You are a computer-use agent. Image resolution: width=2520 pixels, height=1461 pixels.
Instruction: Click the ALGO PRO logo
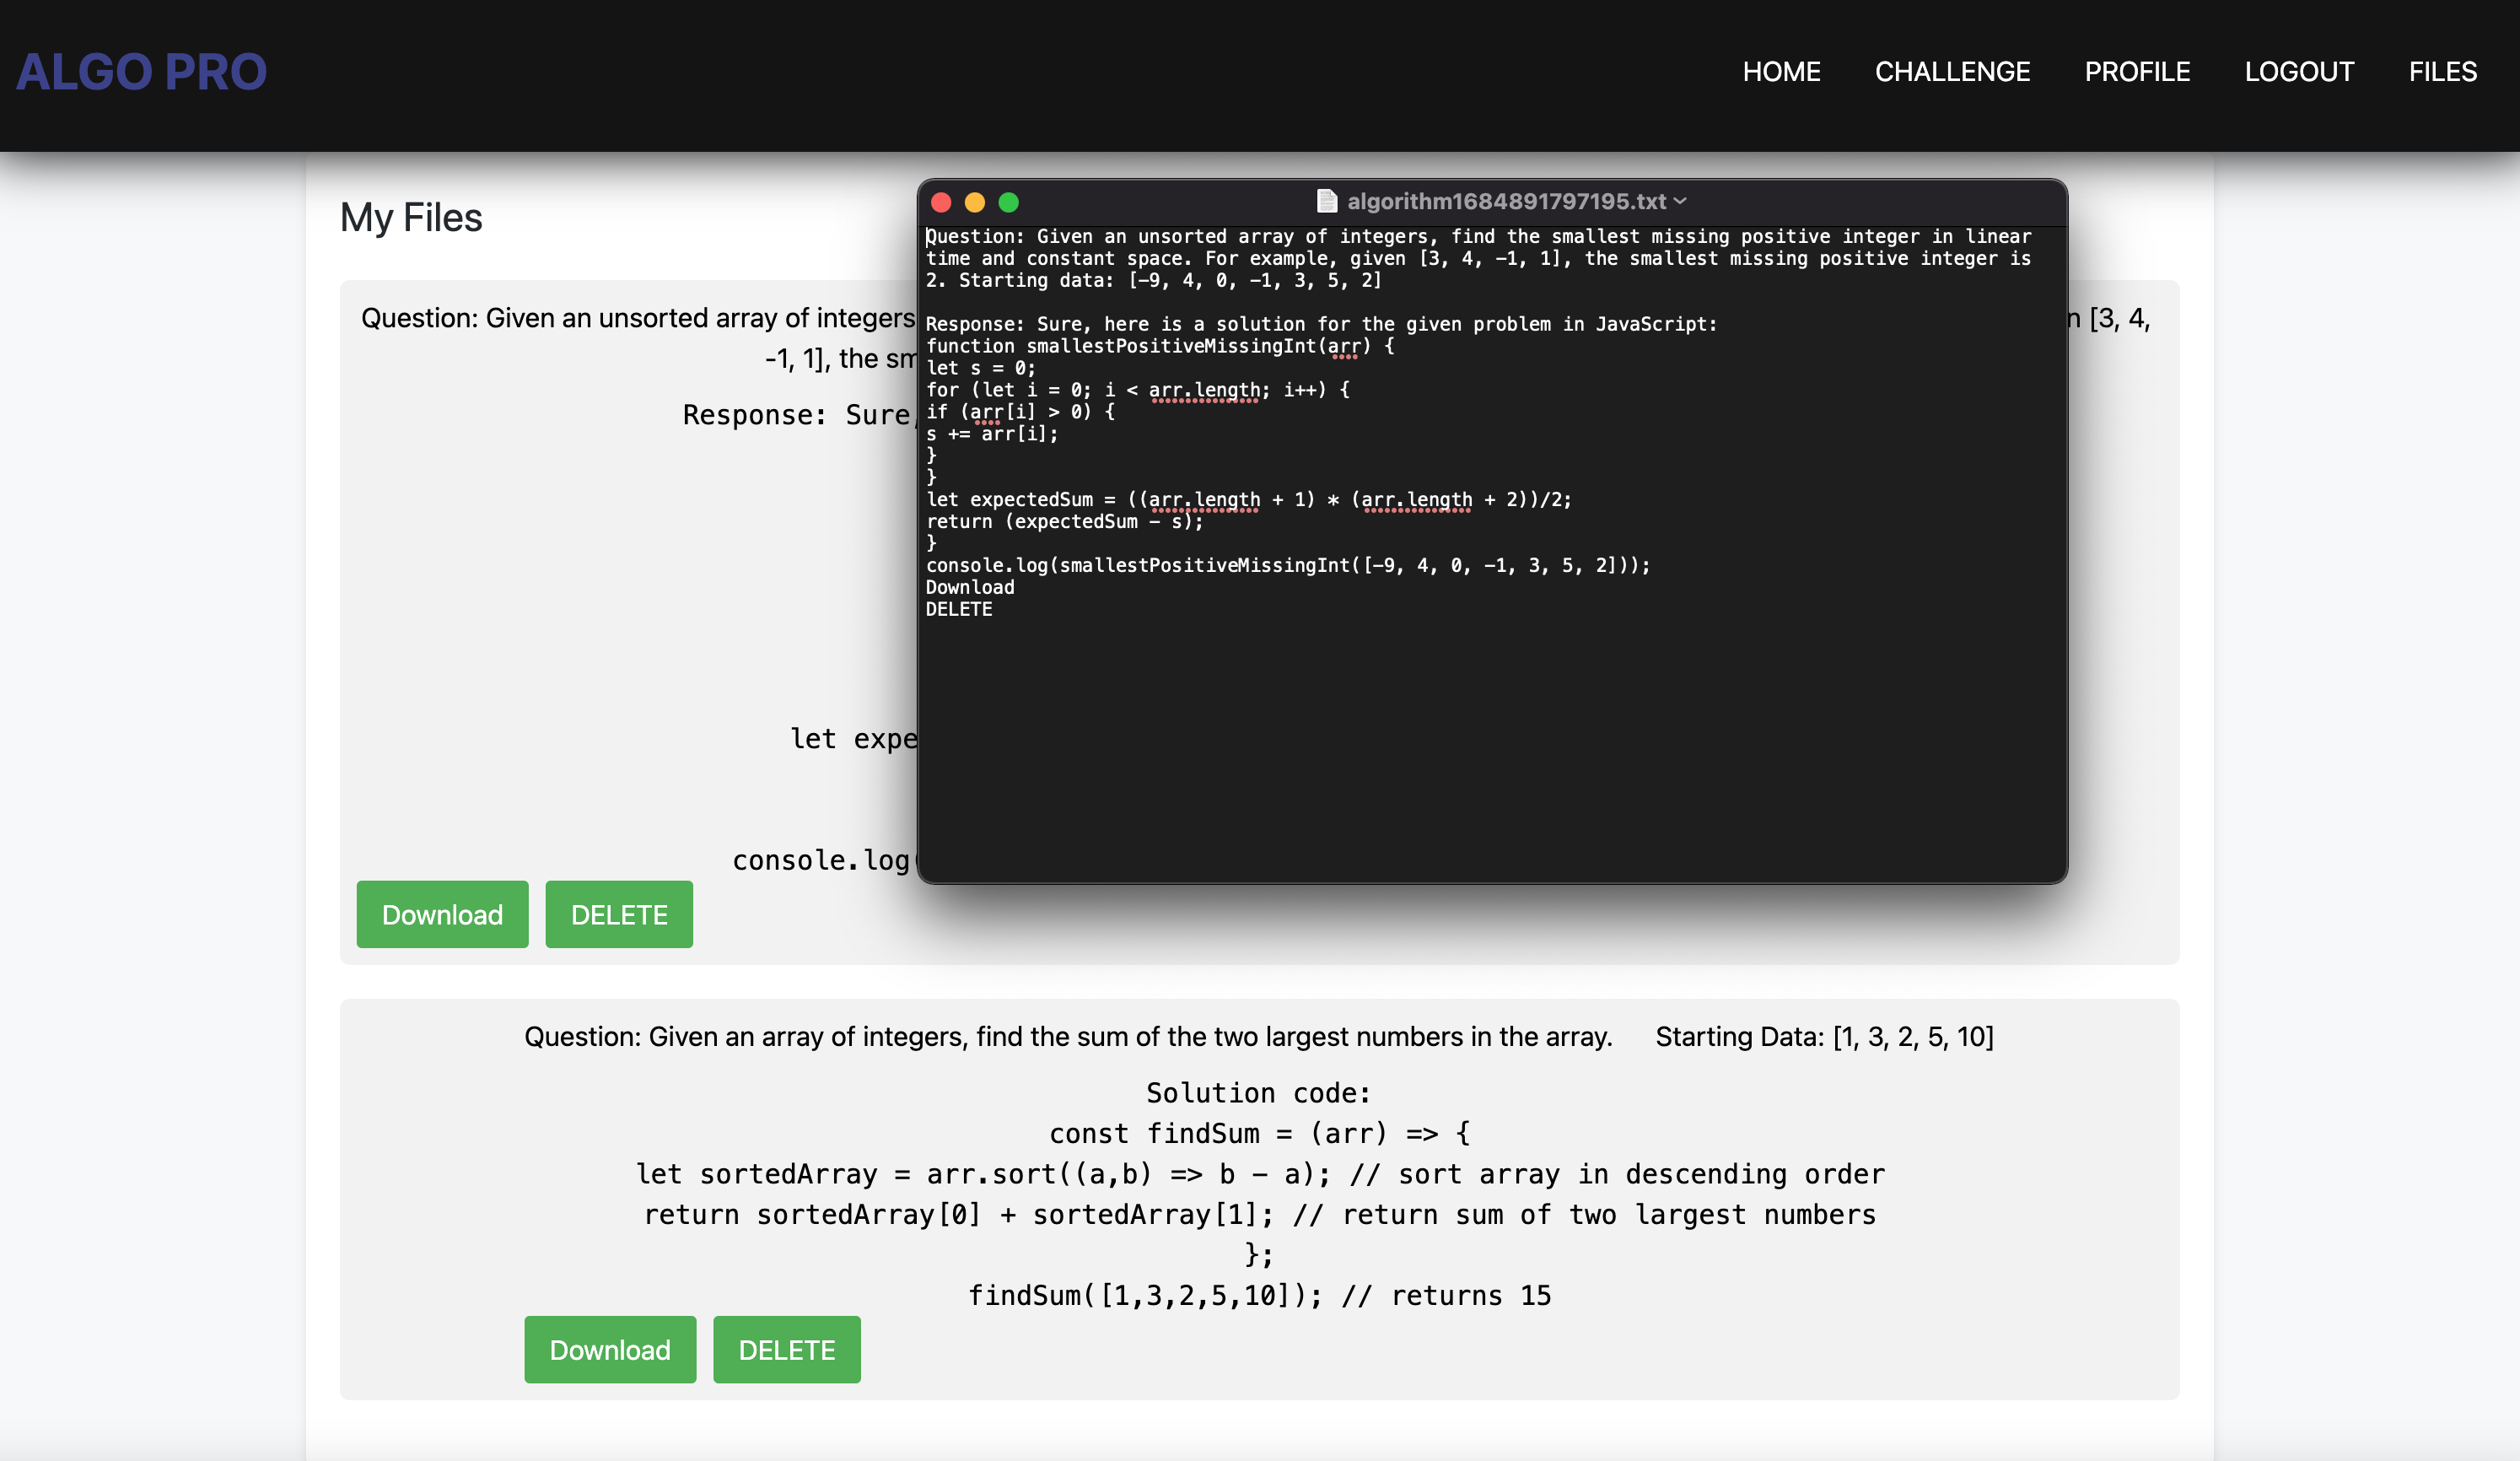pos(141,71)
